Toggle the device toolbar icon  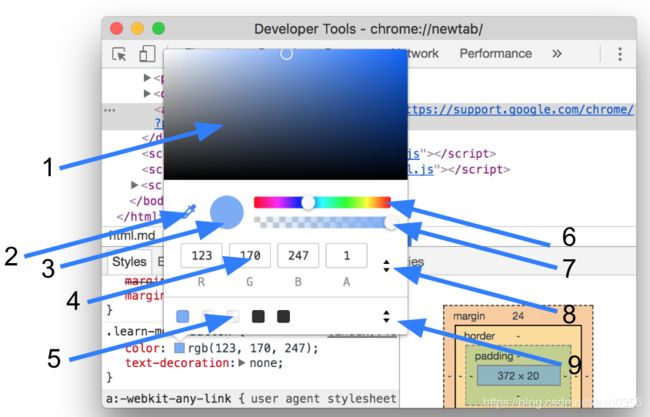pos(147,54)
